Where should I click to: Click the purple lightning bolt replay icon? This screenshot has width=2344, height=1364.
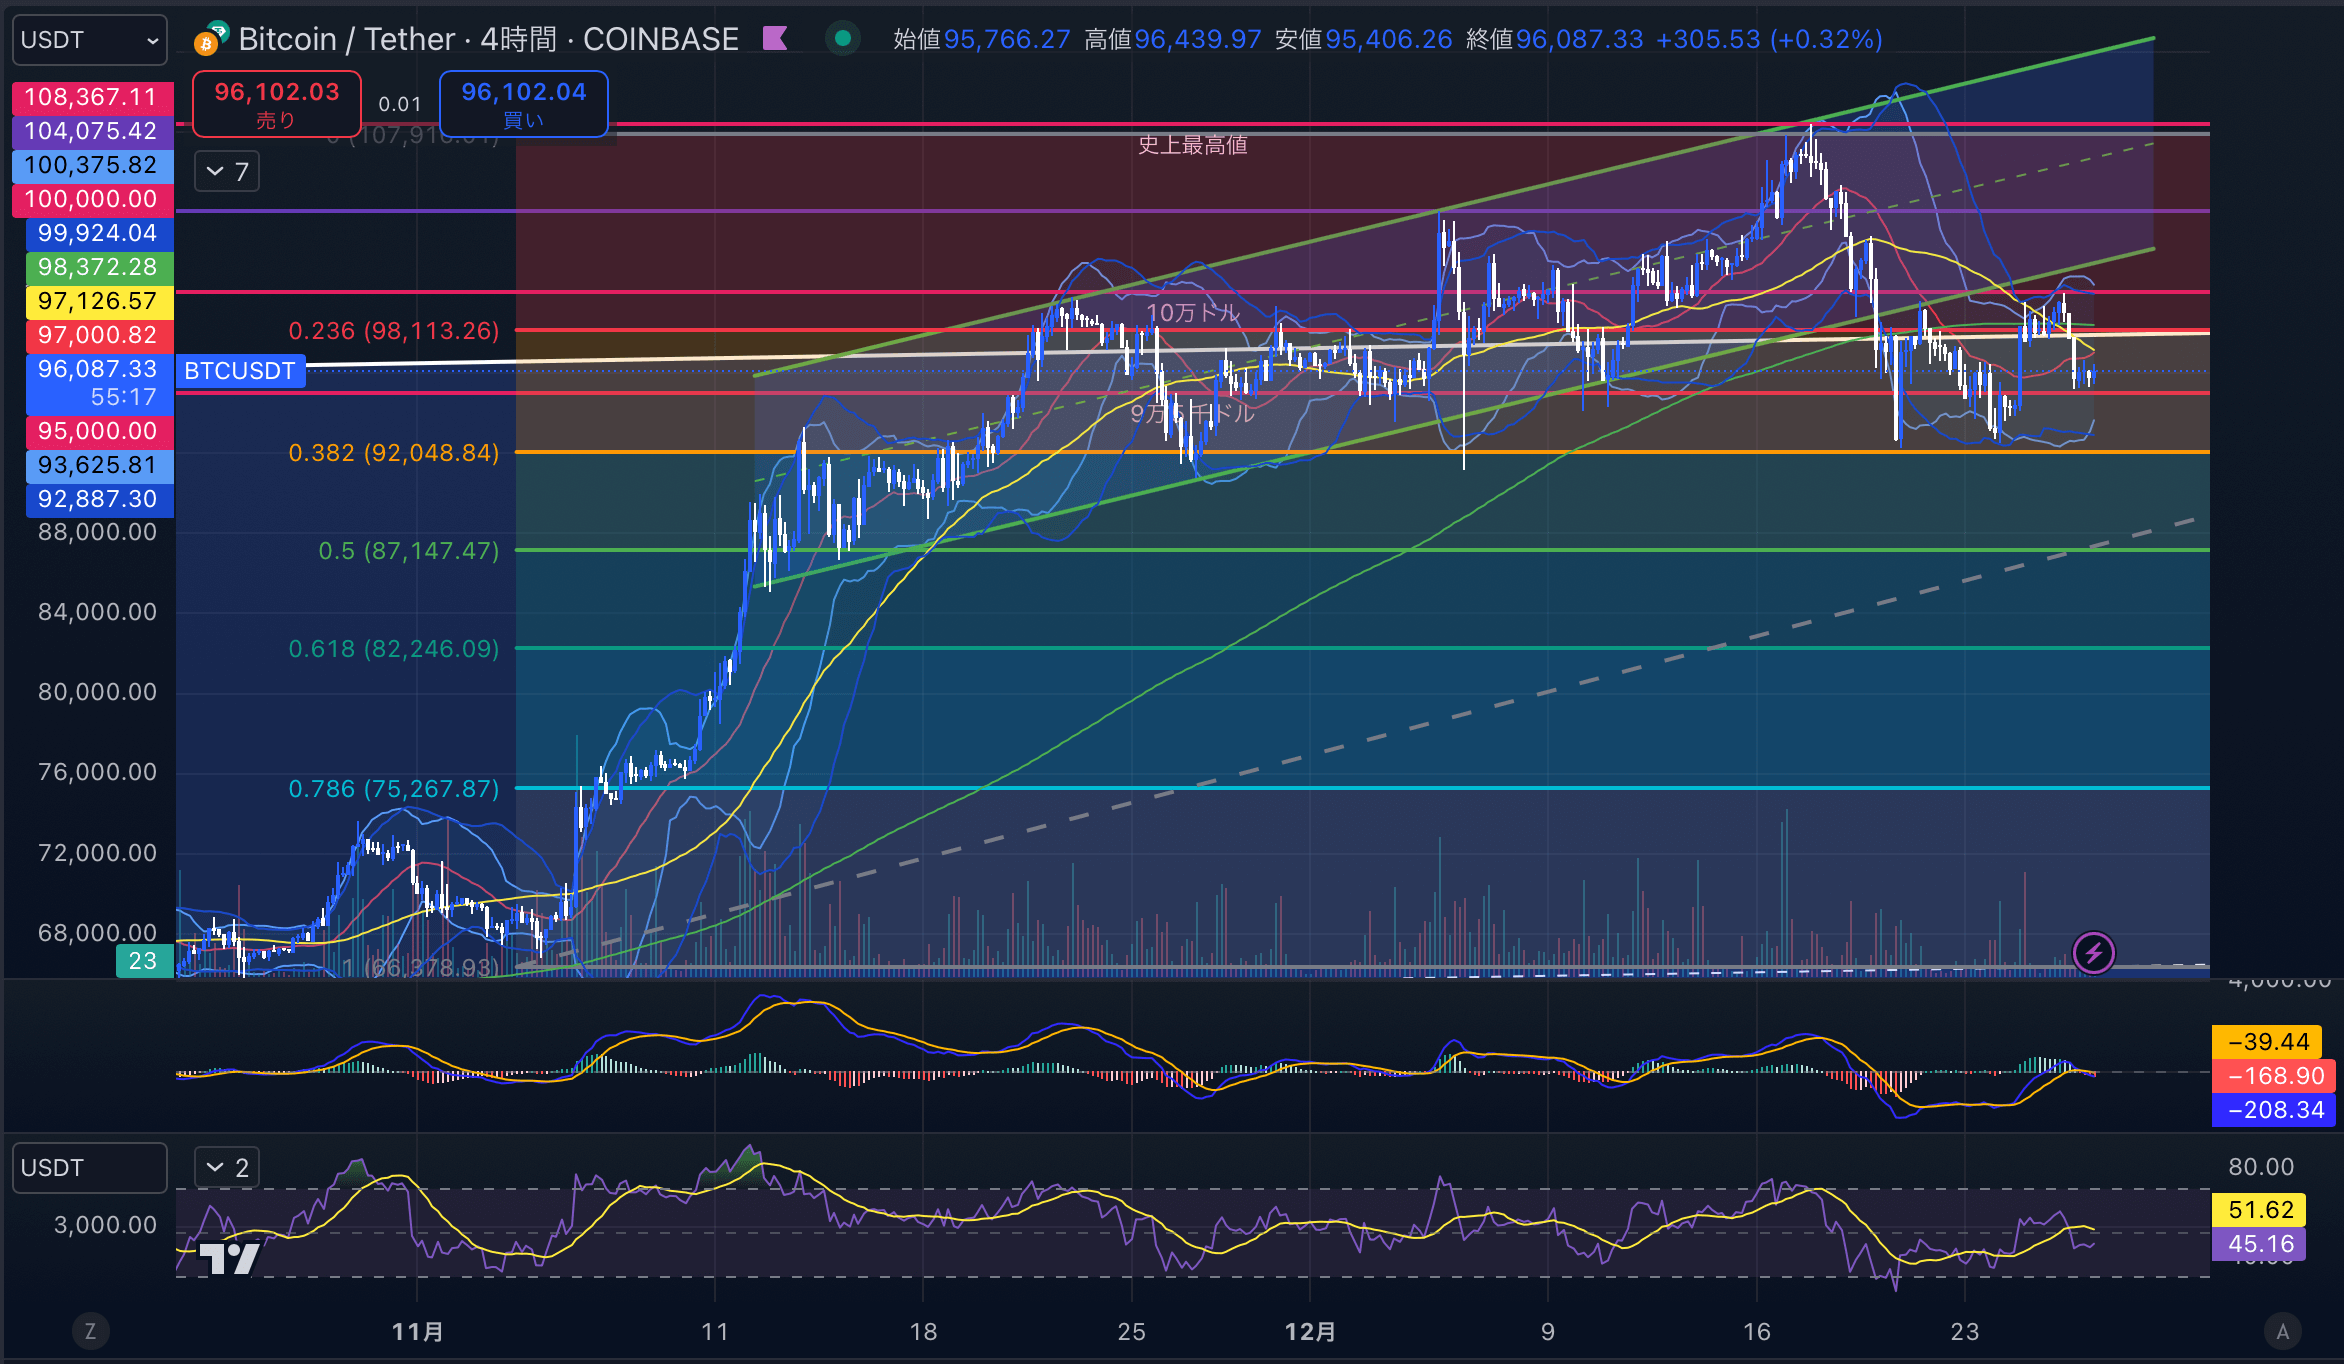click(2093, 953)
